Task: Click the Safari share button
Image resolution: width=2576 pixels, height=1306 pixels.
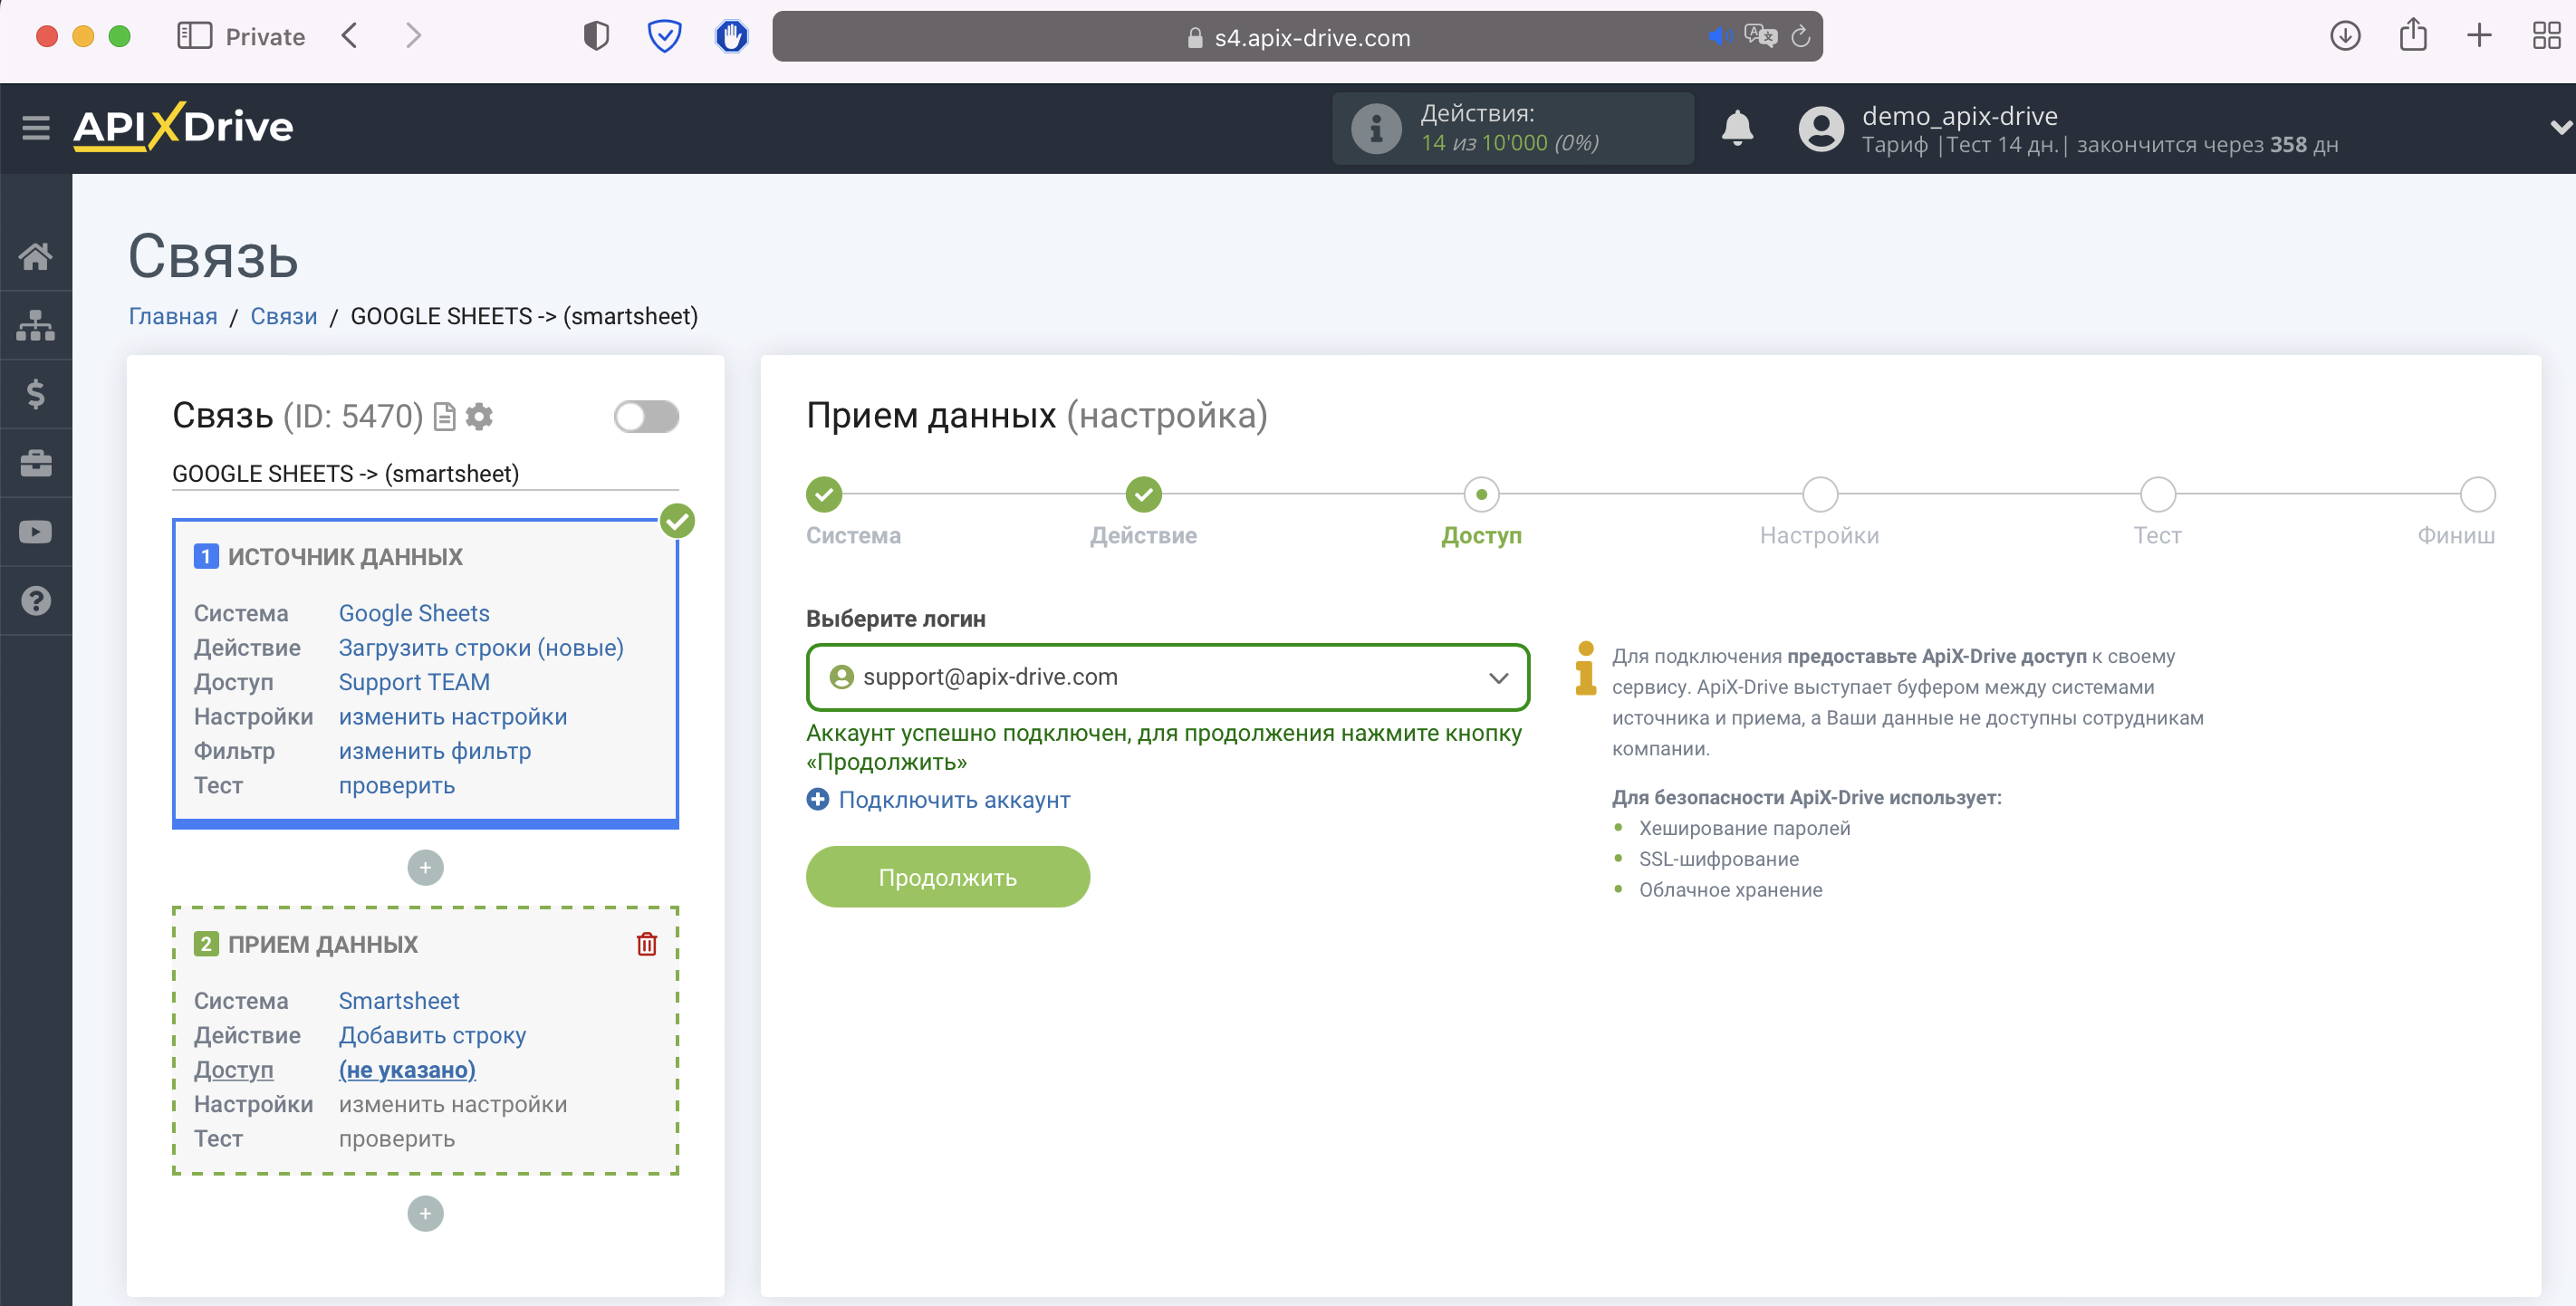Action: pyautogui.click(x=2413, y=34)
